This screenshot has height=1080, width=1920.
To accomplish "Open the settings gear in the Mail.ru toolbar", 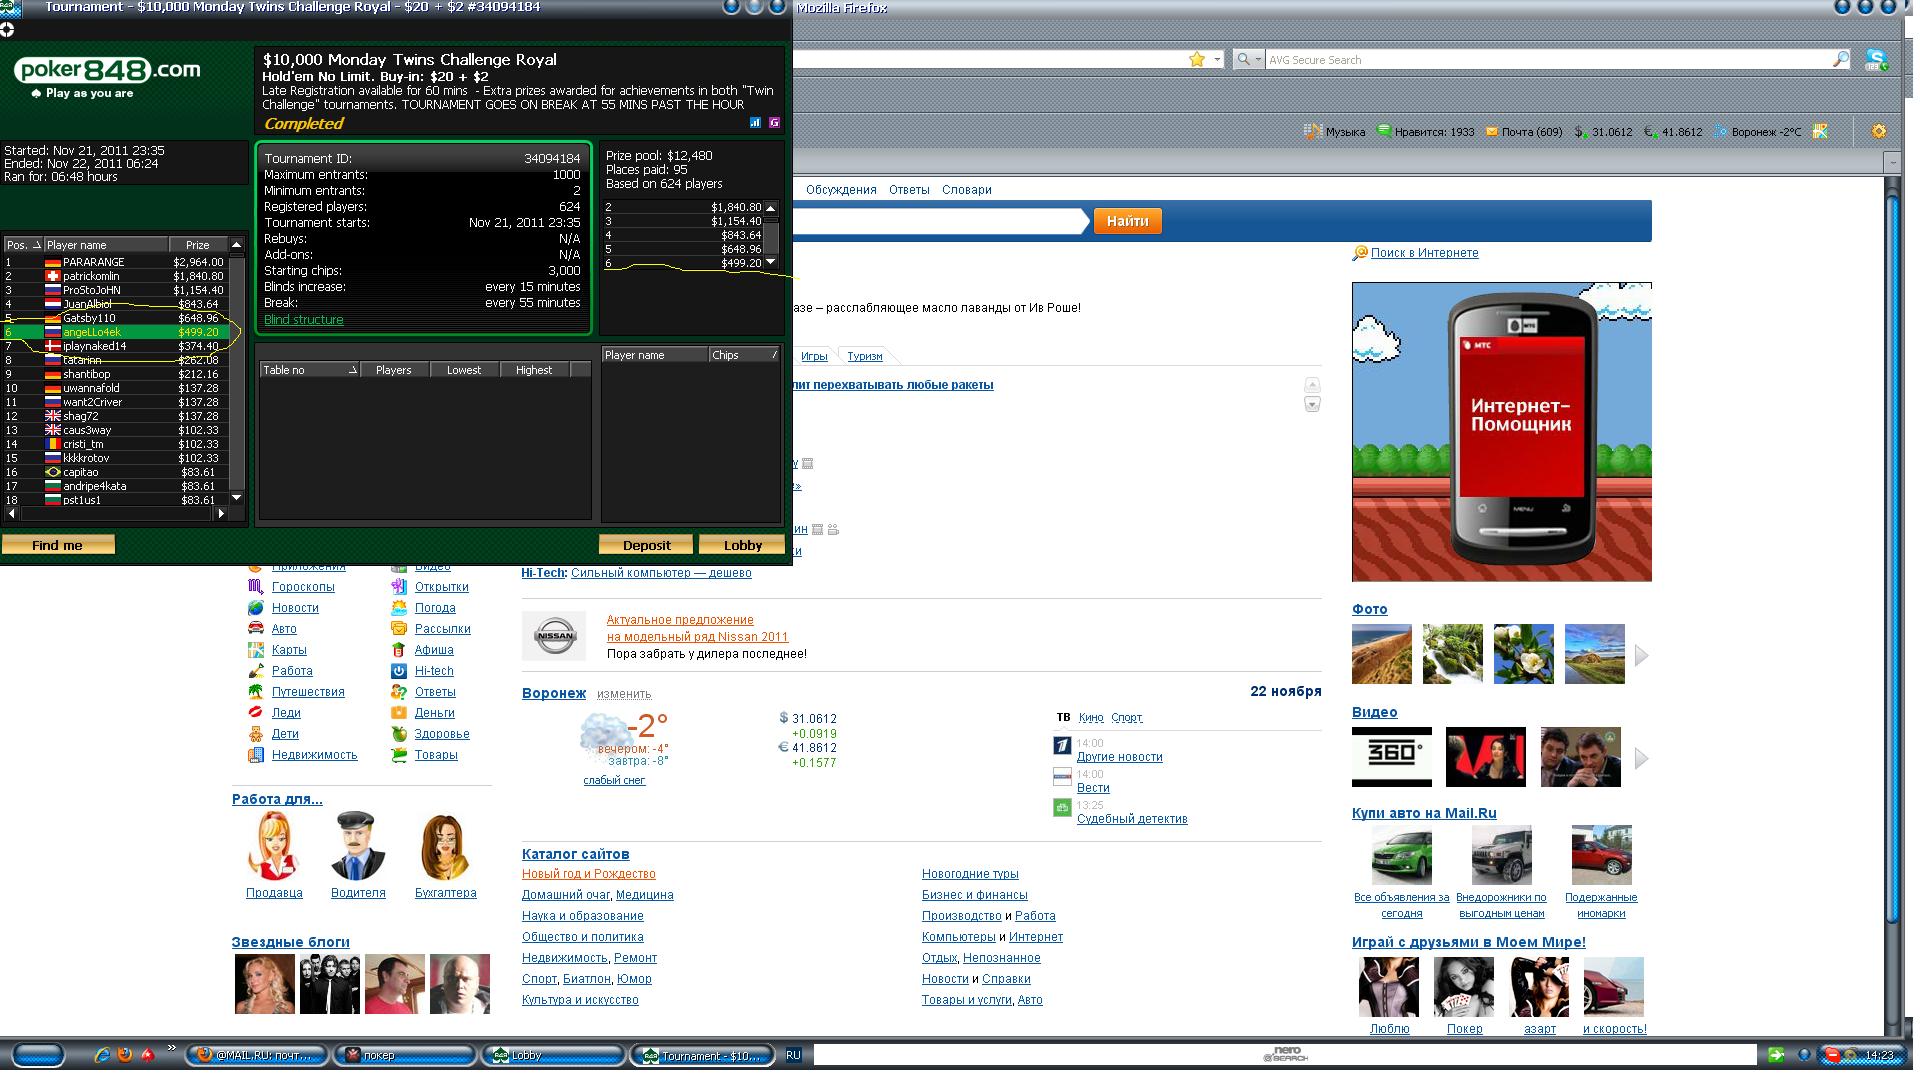I will pyautogui.click(x=1878, y=131).
